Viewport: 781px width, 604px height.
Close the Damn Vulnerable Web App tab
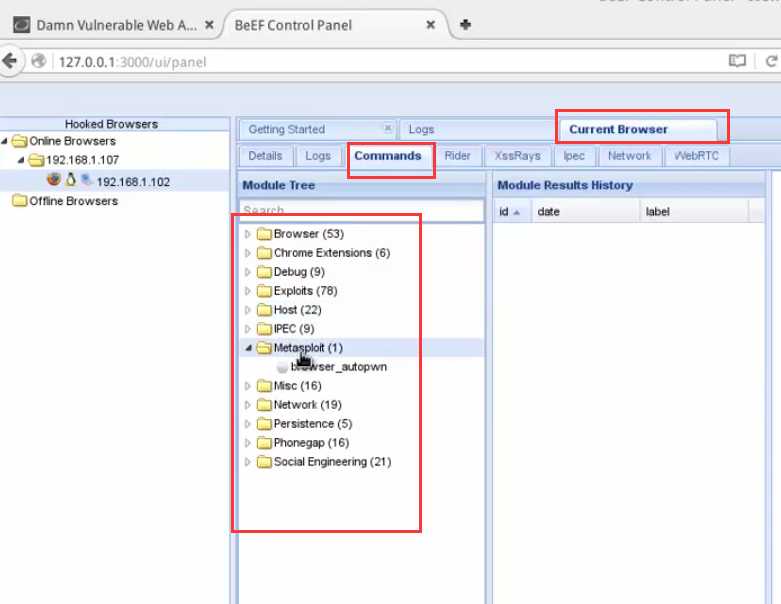coord(210,24)
